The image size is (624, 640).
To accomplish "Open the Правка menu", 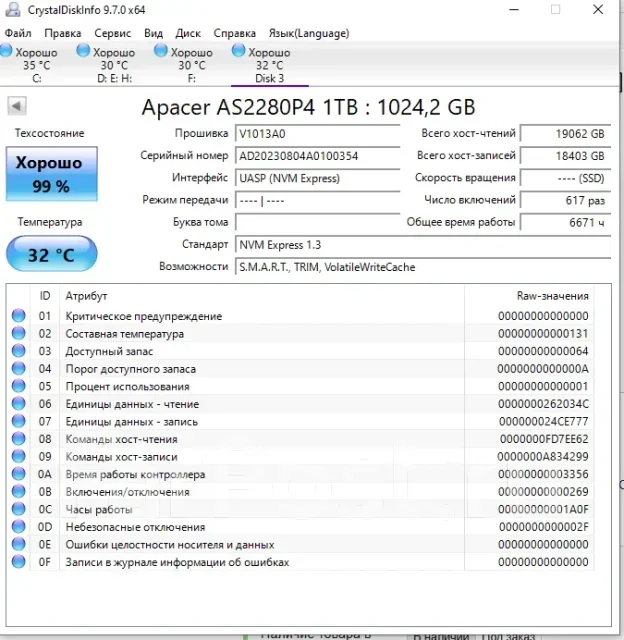I will coord(62,33).
